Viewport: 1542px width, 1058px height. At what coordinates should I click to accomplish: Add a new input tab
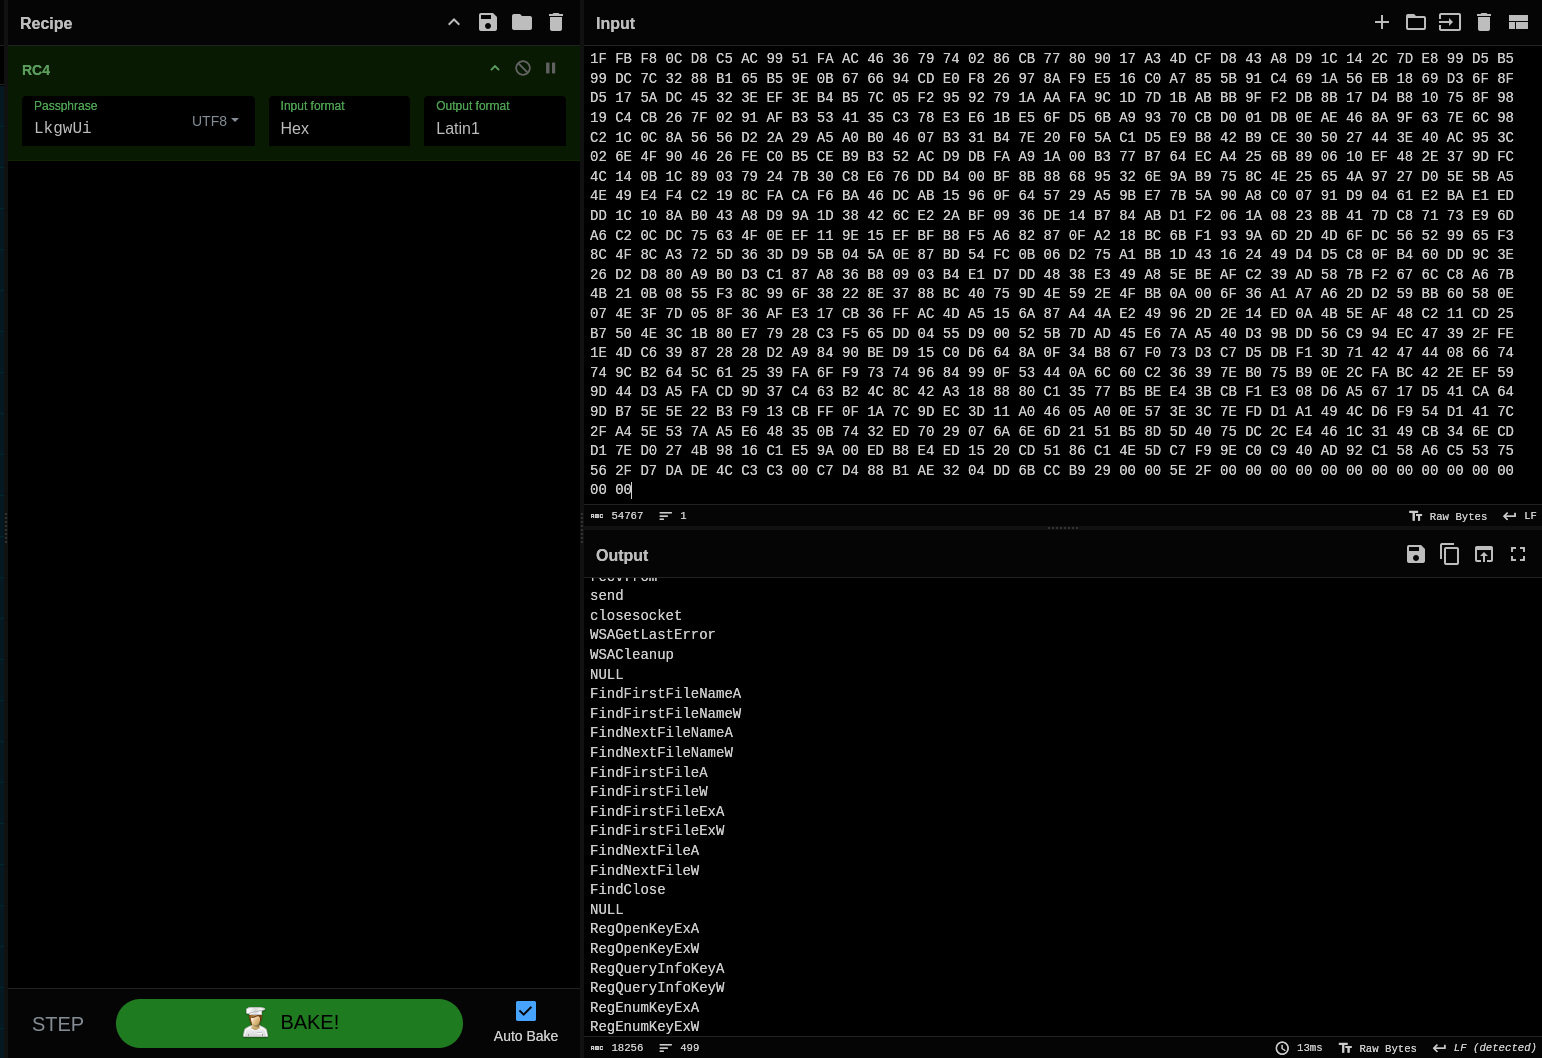(x=1382, y=22)
